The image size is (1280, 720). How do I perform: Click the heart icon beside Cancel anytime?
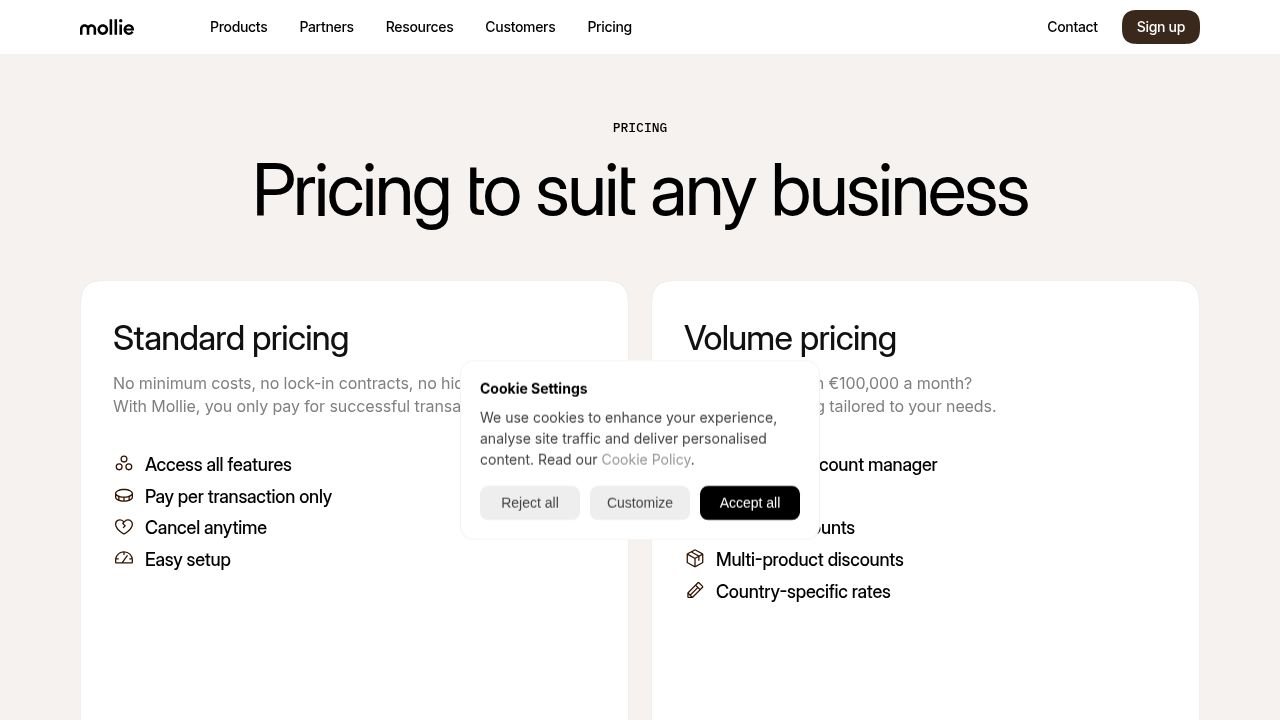pos(124,527)
